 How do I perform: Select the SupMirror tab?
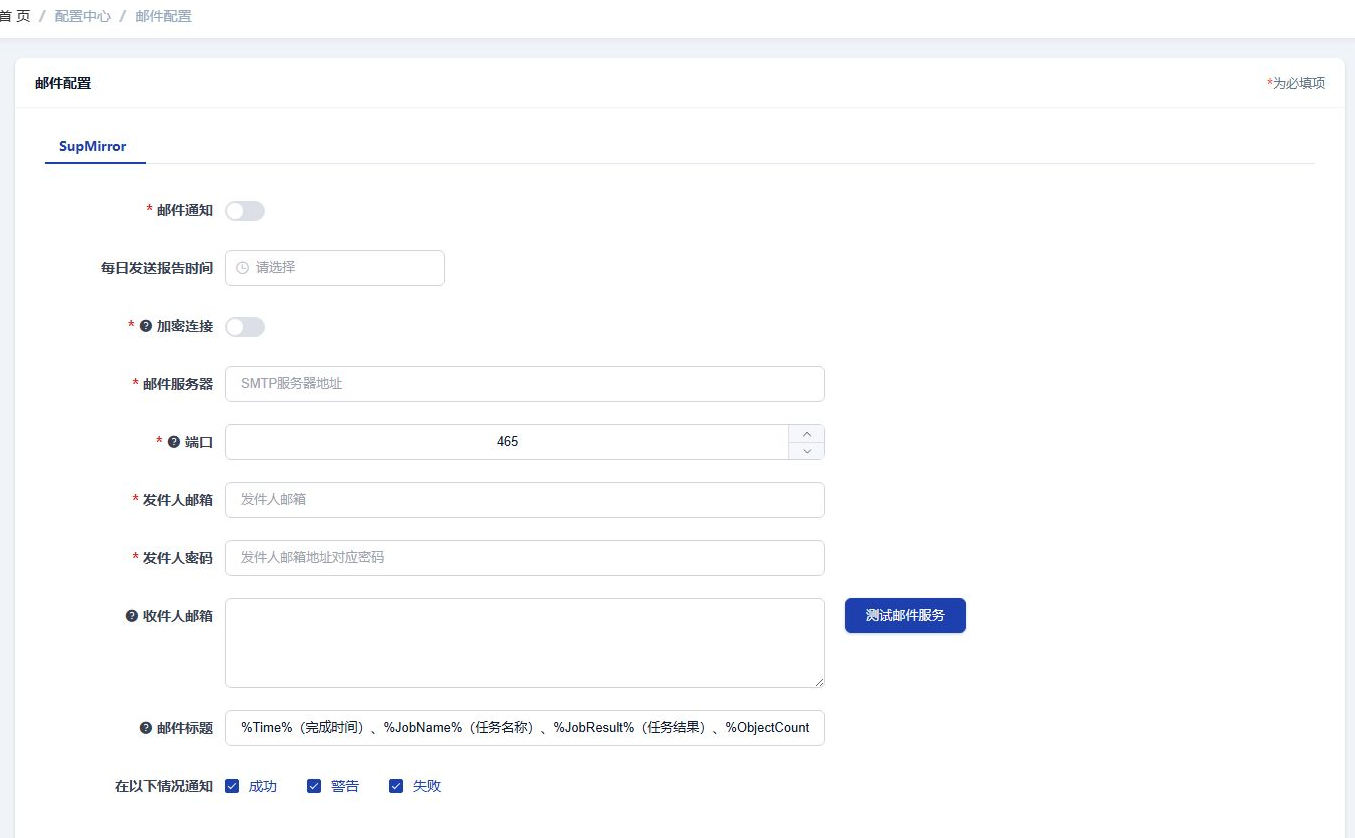click(93, 146)
